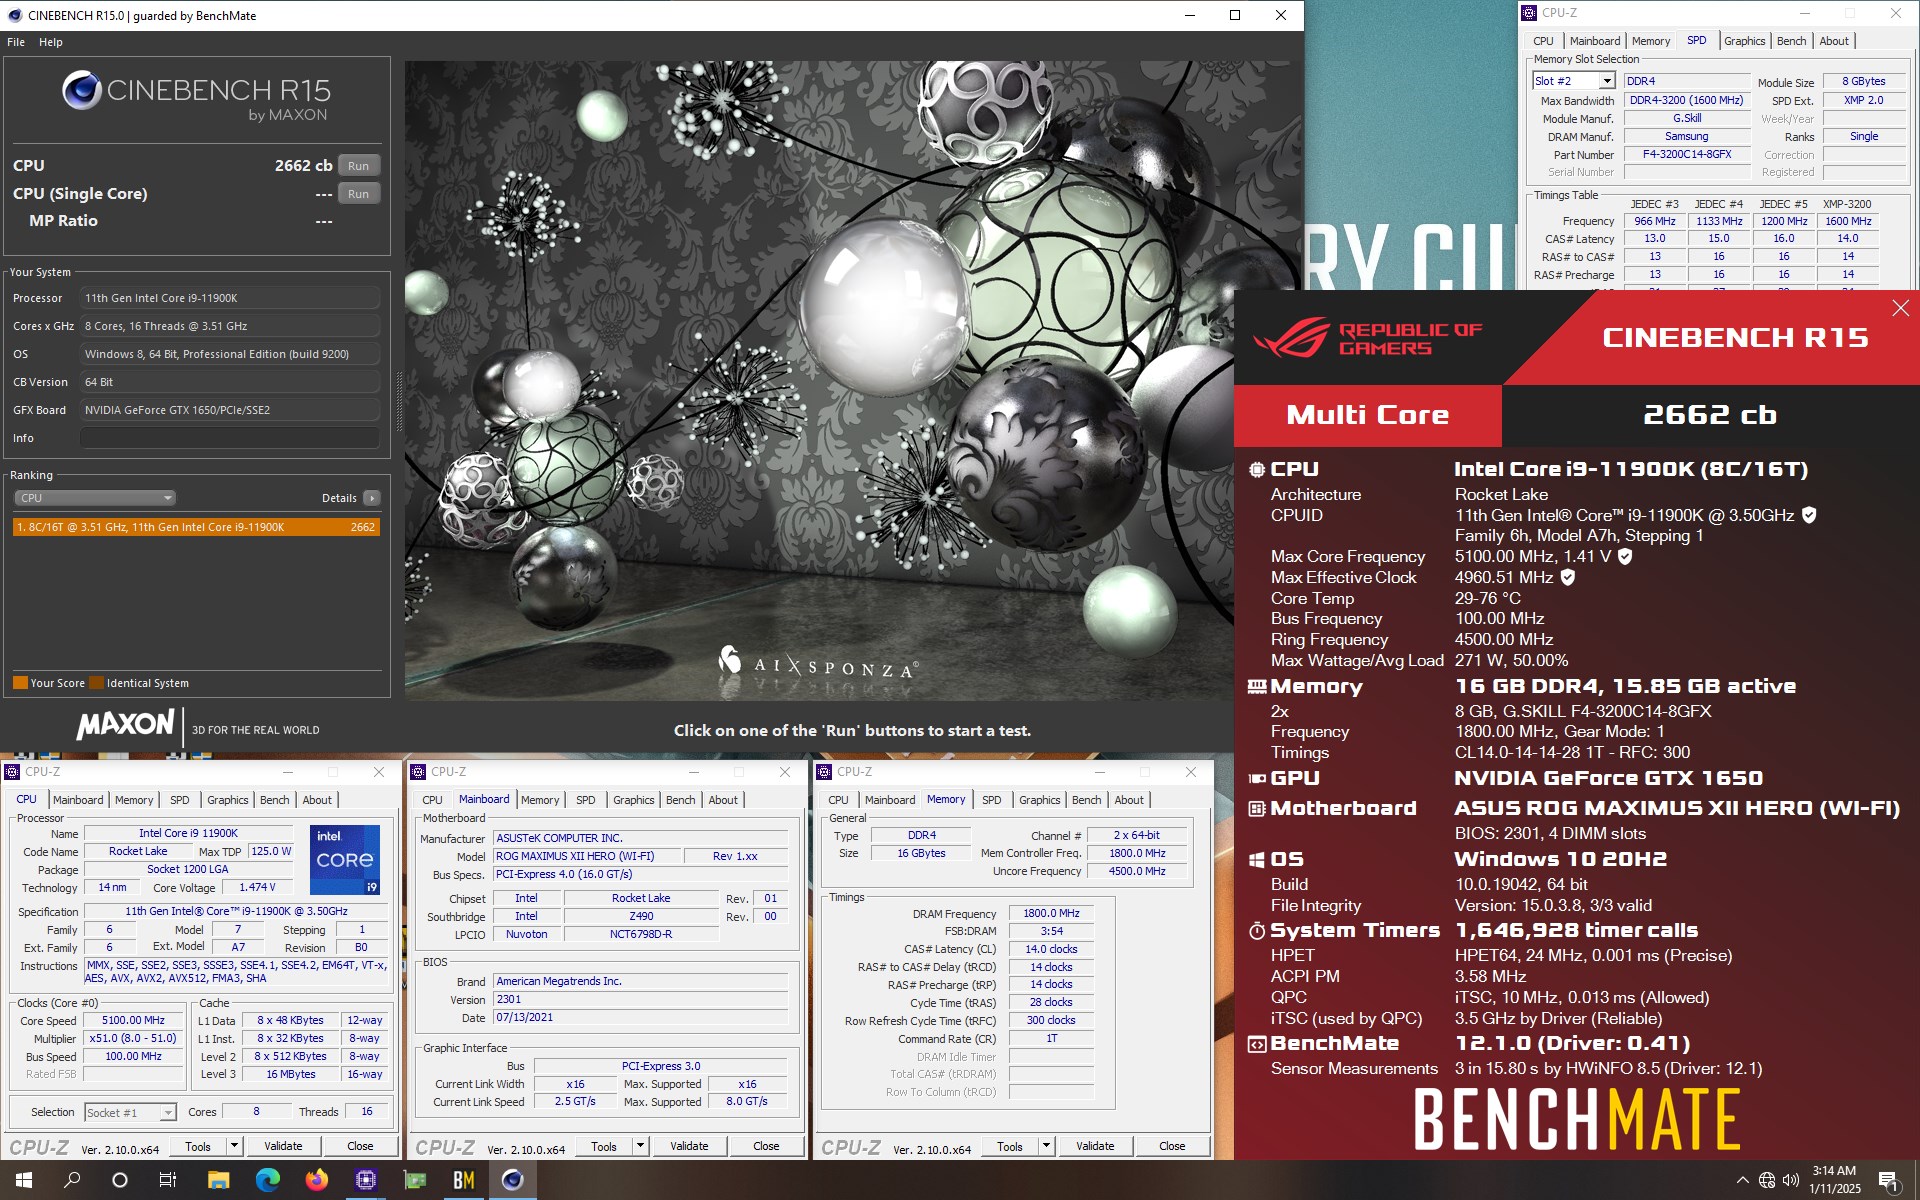Viewport: 1920px width, 1200px height.
Task: Click the Processor field 11th Gen Intel Core i9-11900K
Action: 230,298
